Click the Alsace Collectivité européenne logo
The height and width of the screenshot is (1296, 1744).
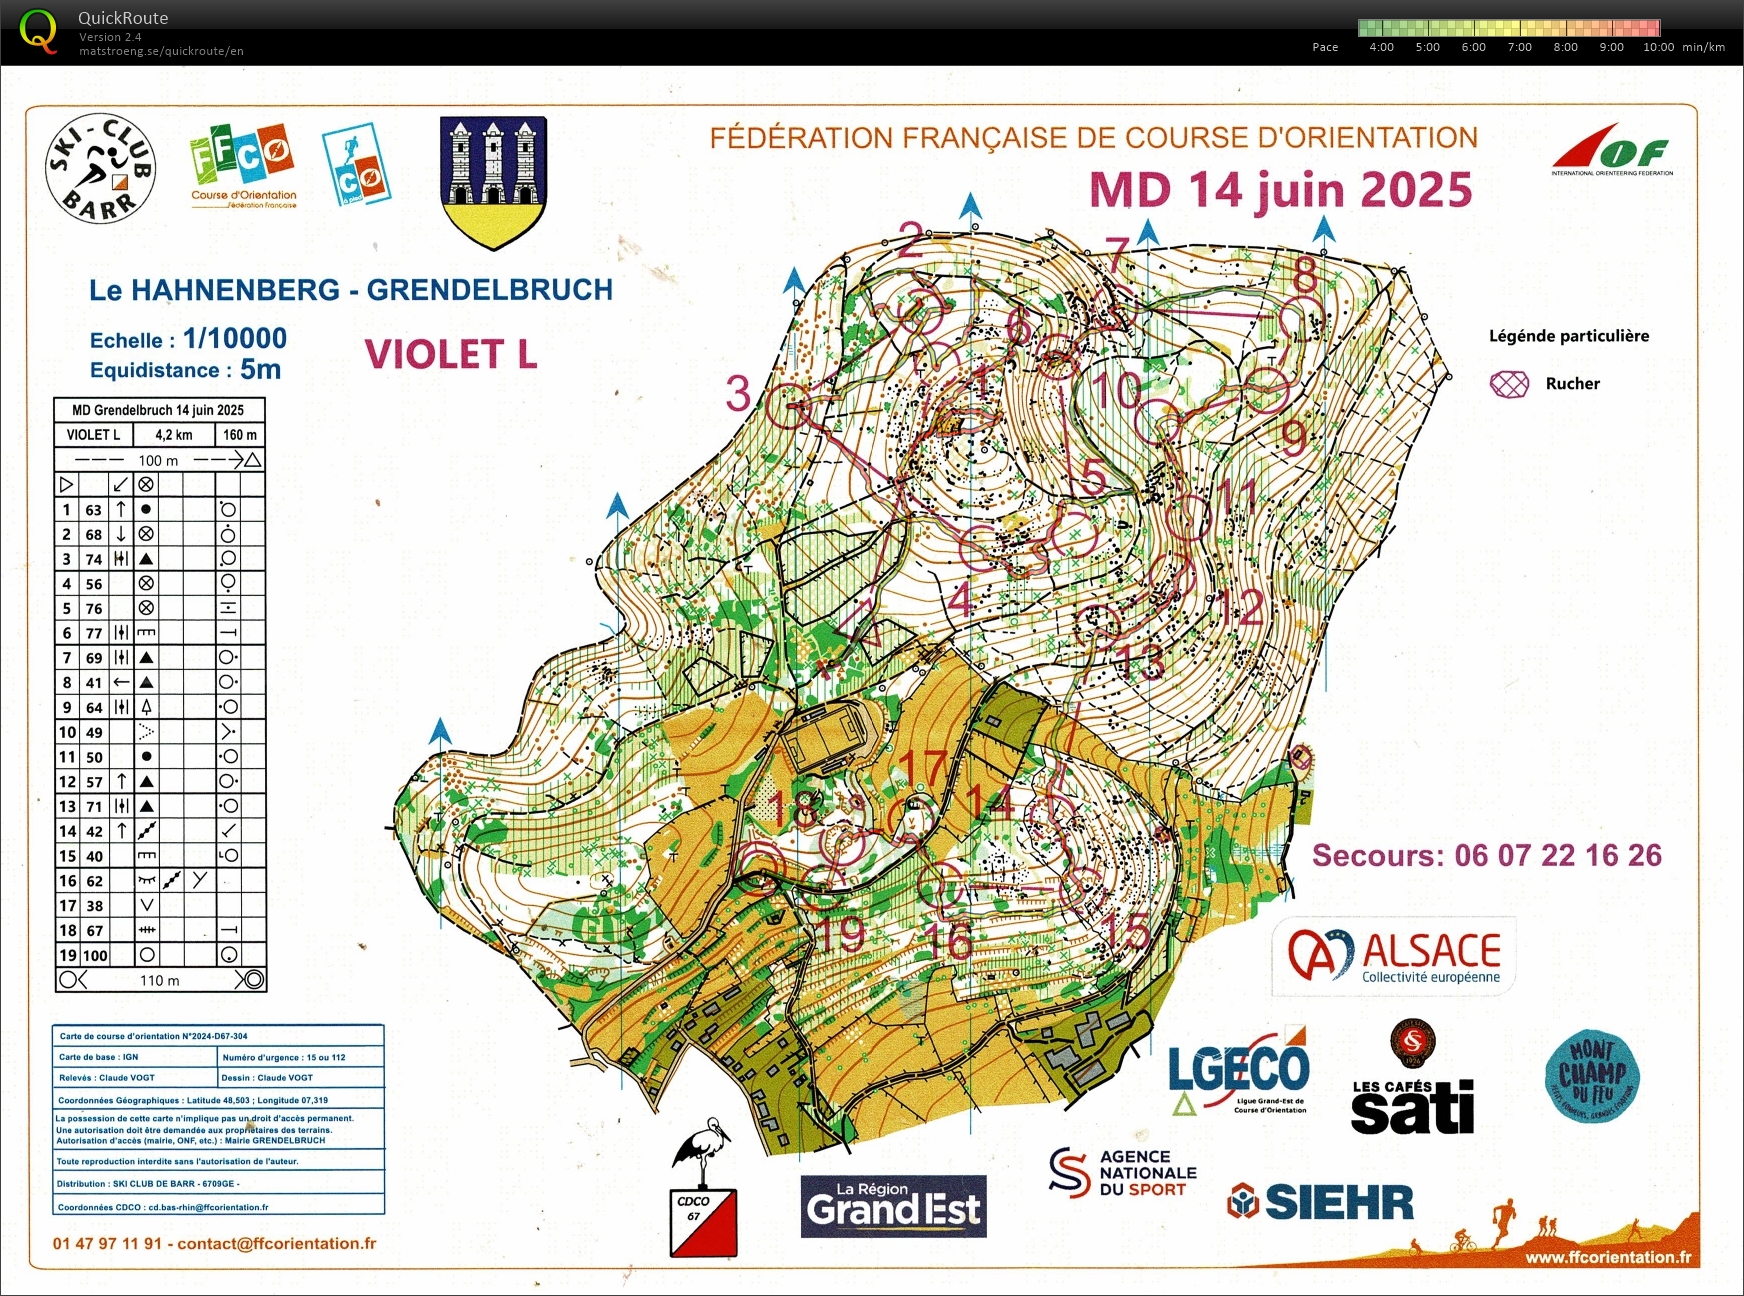click(x=1394, y=956)
